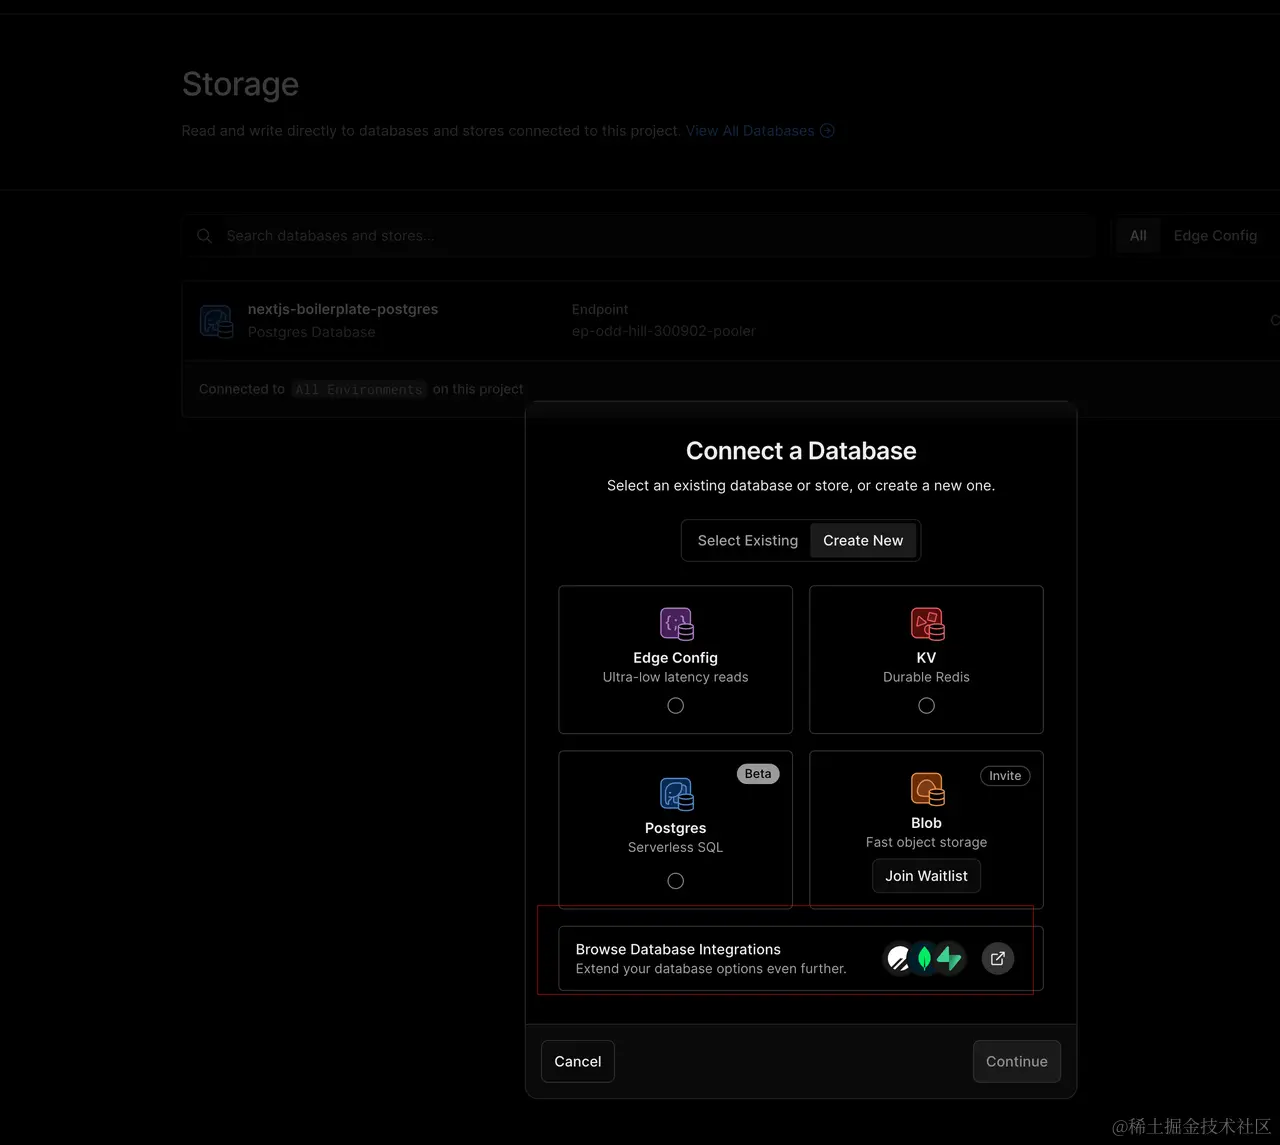Viewport: 1280px width, 1145px height.
Task: Open the external link icon for database integrations
Action: (997, 959)
